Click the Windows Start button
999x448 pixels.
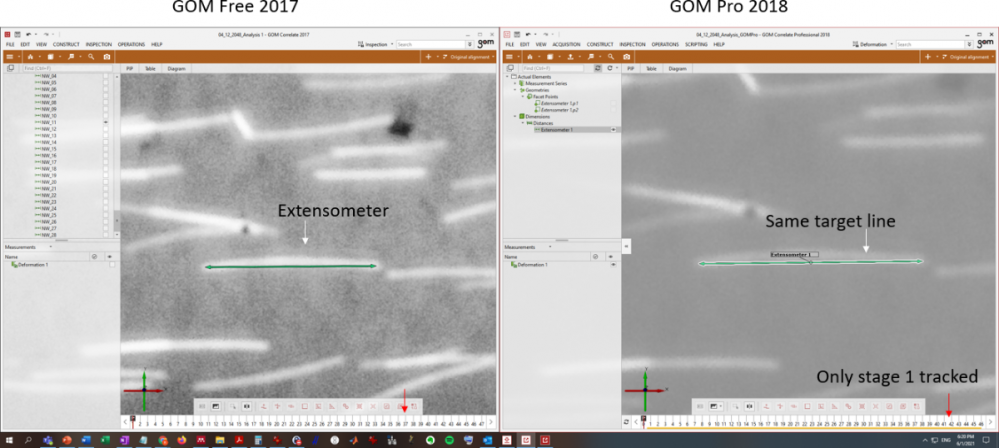click(x=10, y=440)
